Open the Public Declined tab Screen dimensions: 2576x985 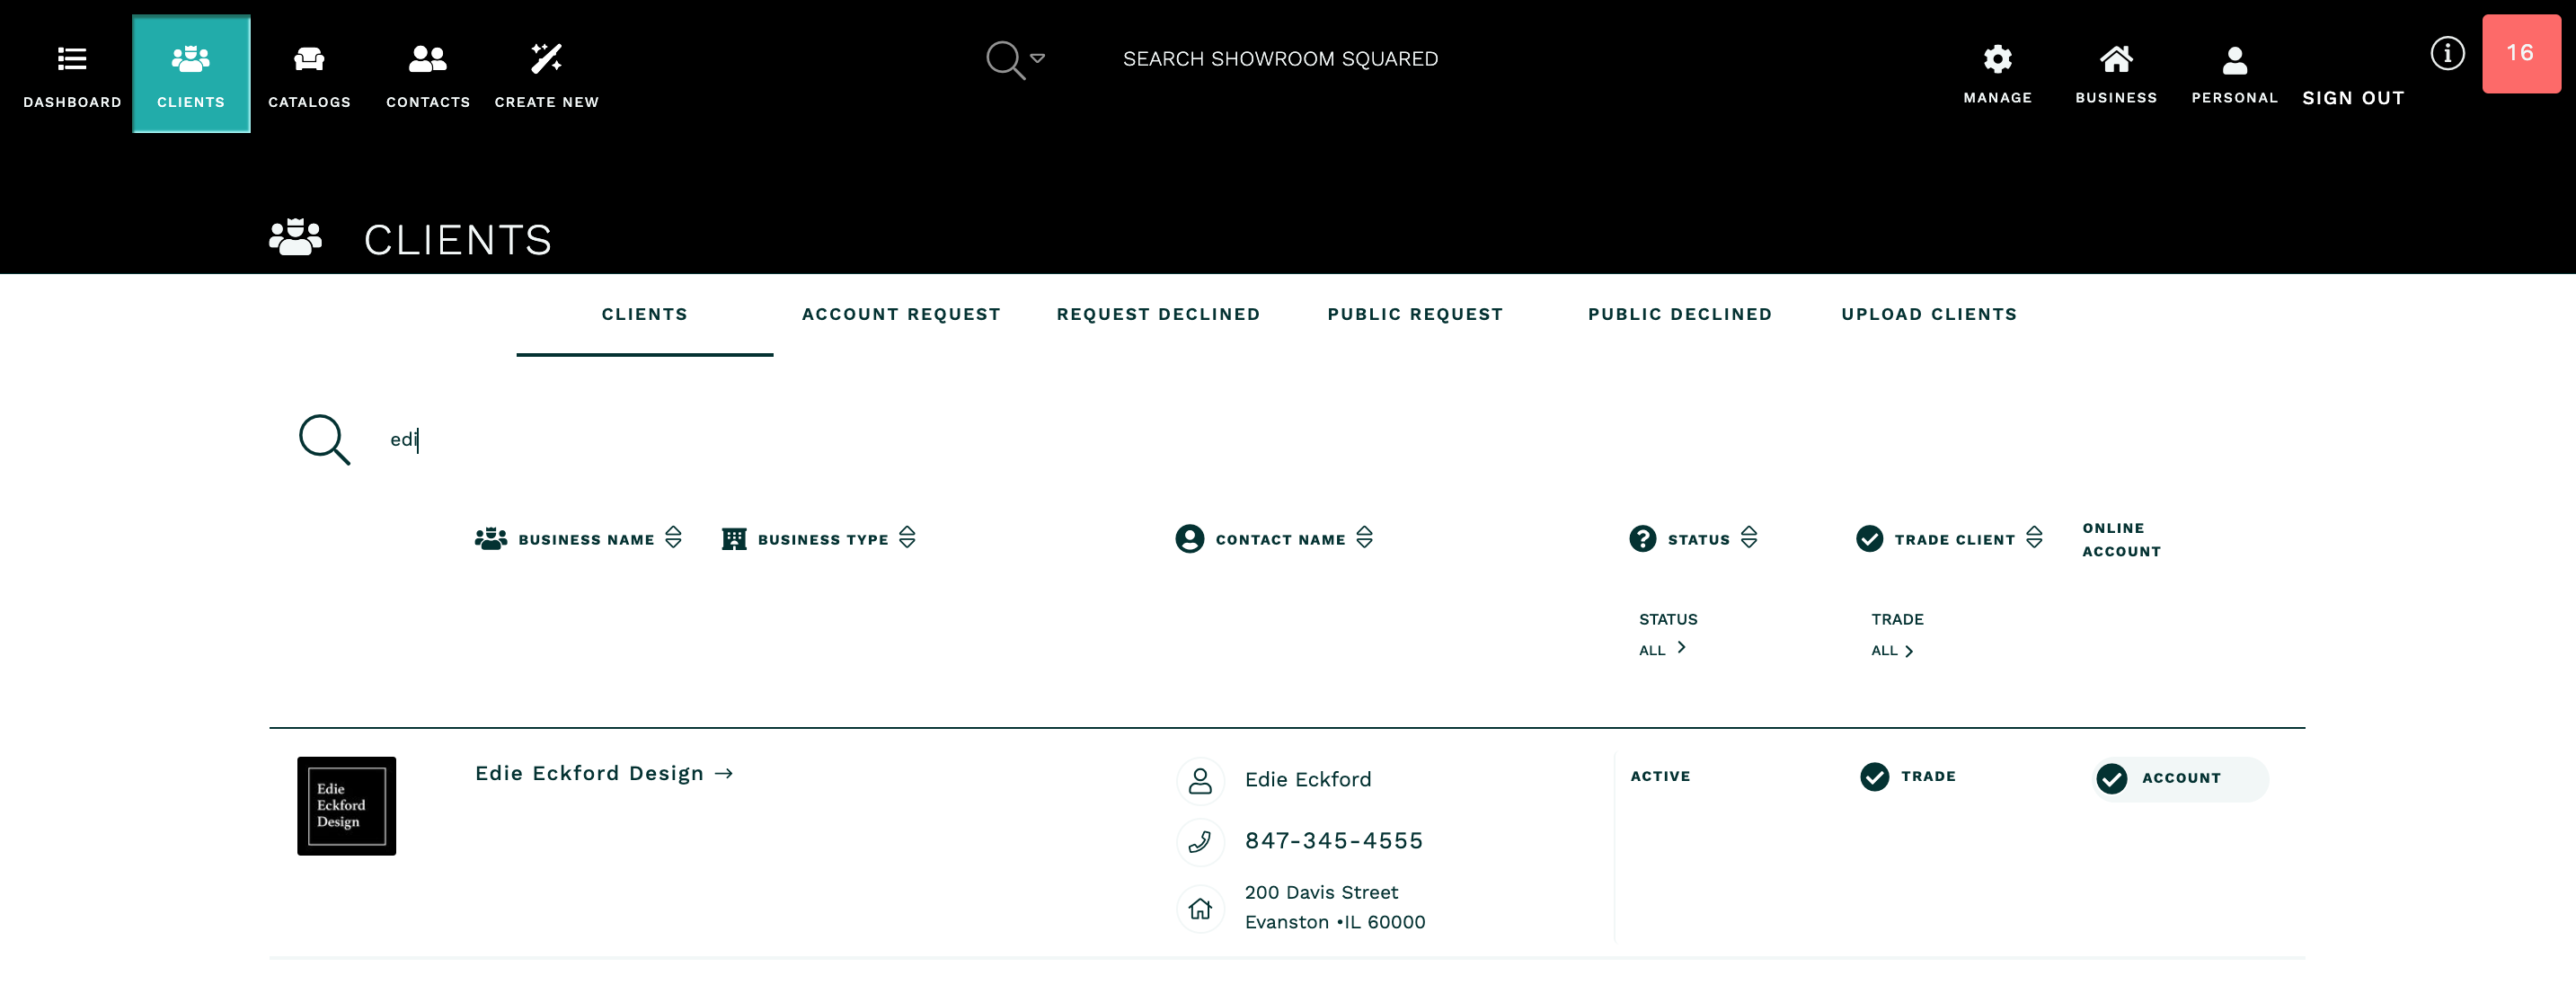(1680, 314)
